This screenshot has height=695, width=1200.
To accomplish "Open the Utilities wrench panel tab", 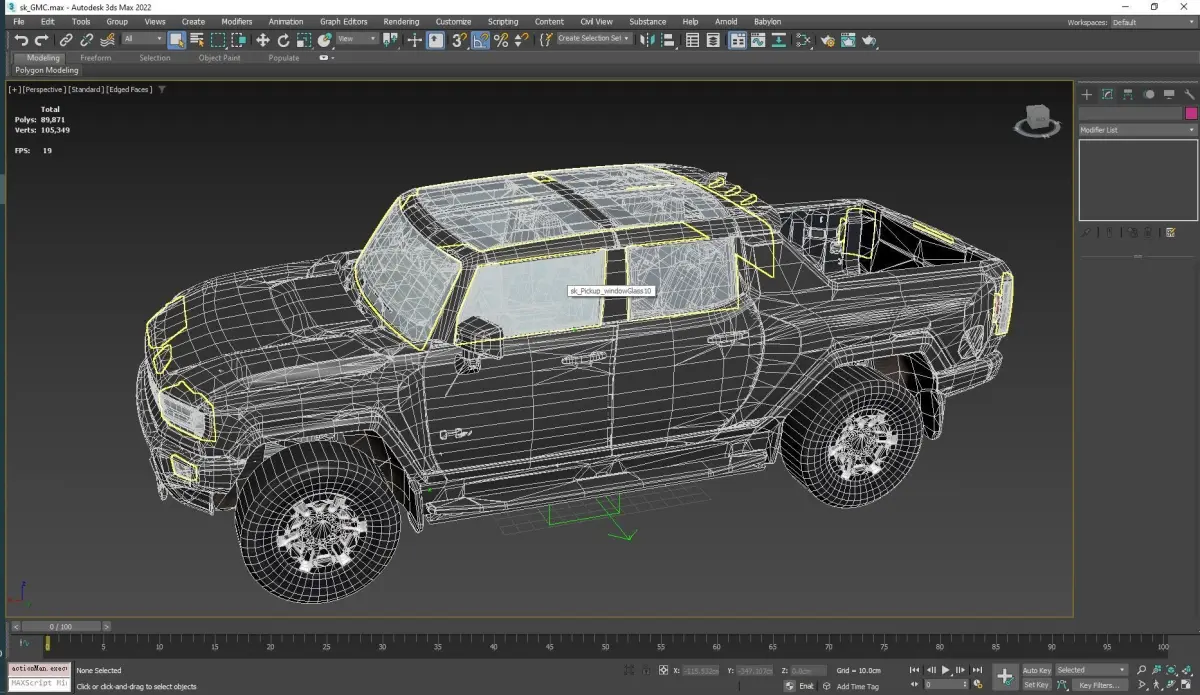I will pos(1190,95).
